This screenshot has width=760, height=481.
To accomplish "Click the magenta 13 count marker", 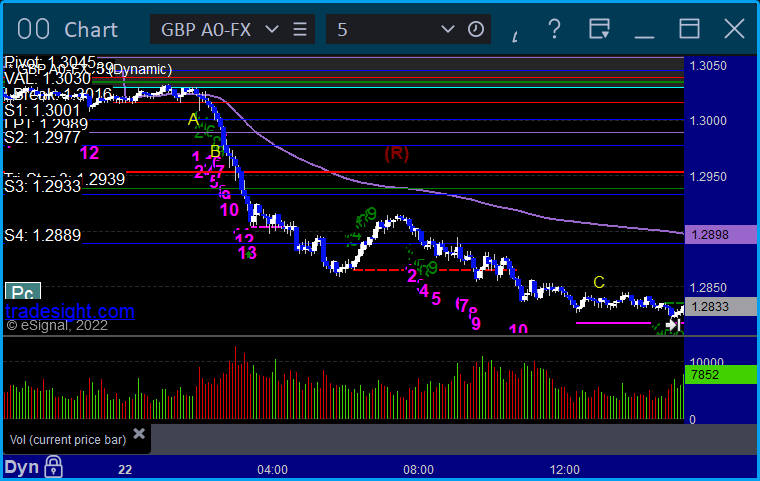I will [247, 253].
